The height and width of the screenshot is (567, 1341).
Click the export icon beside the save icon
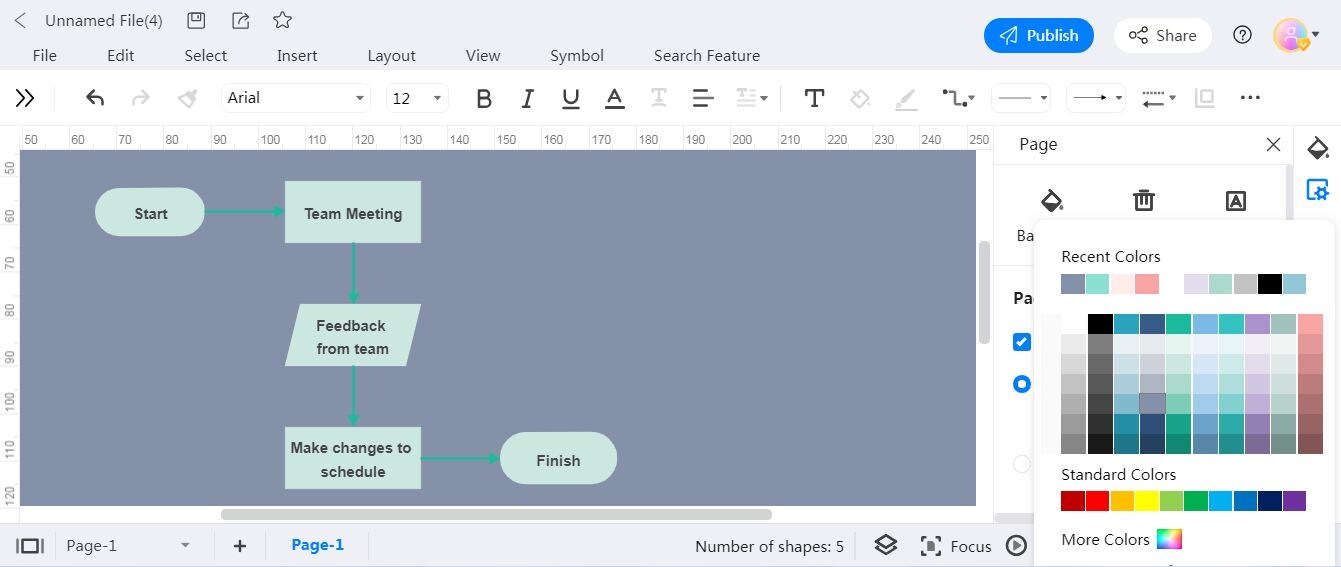coord(240,20)
